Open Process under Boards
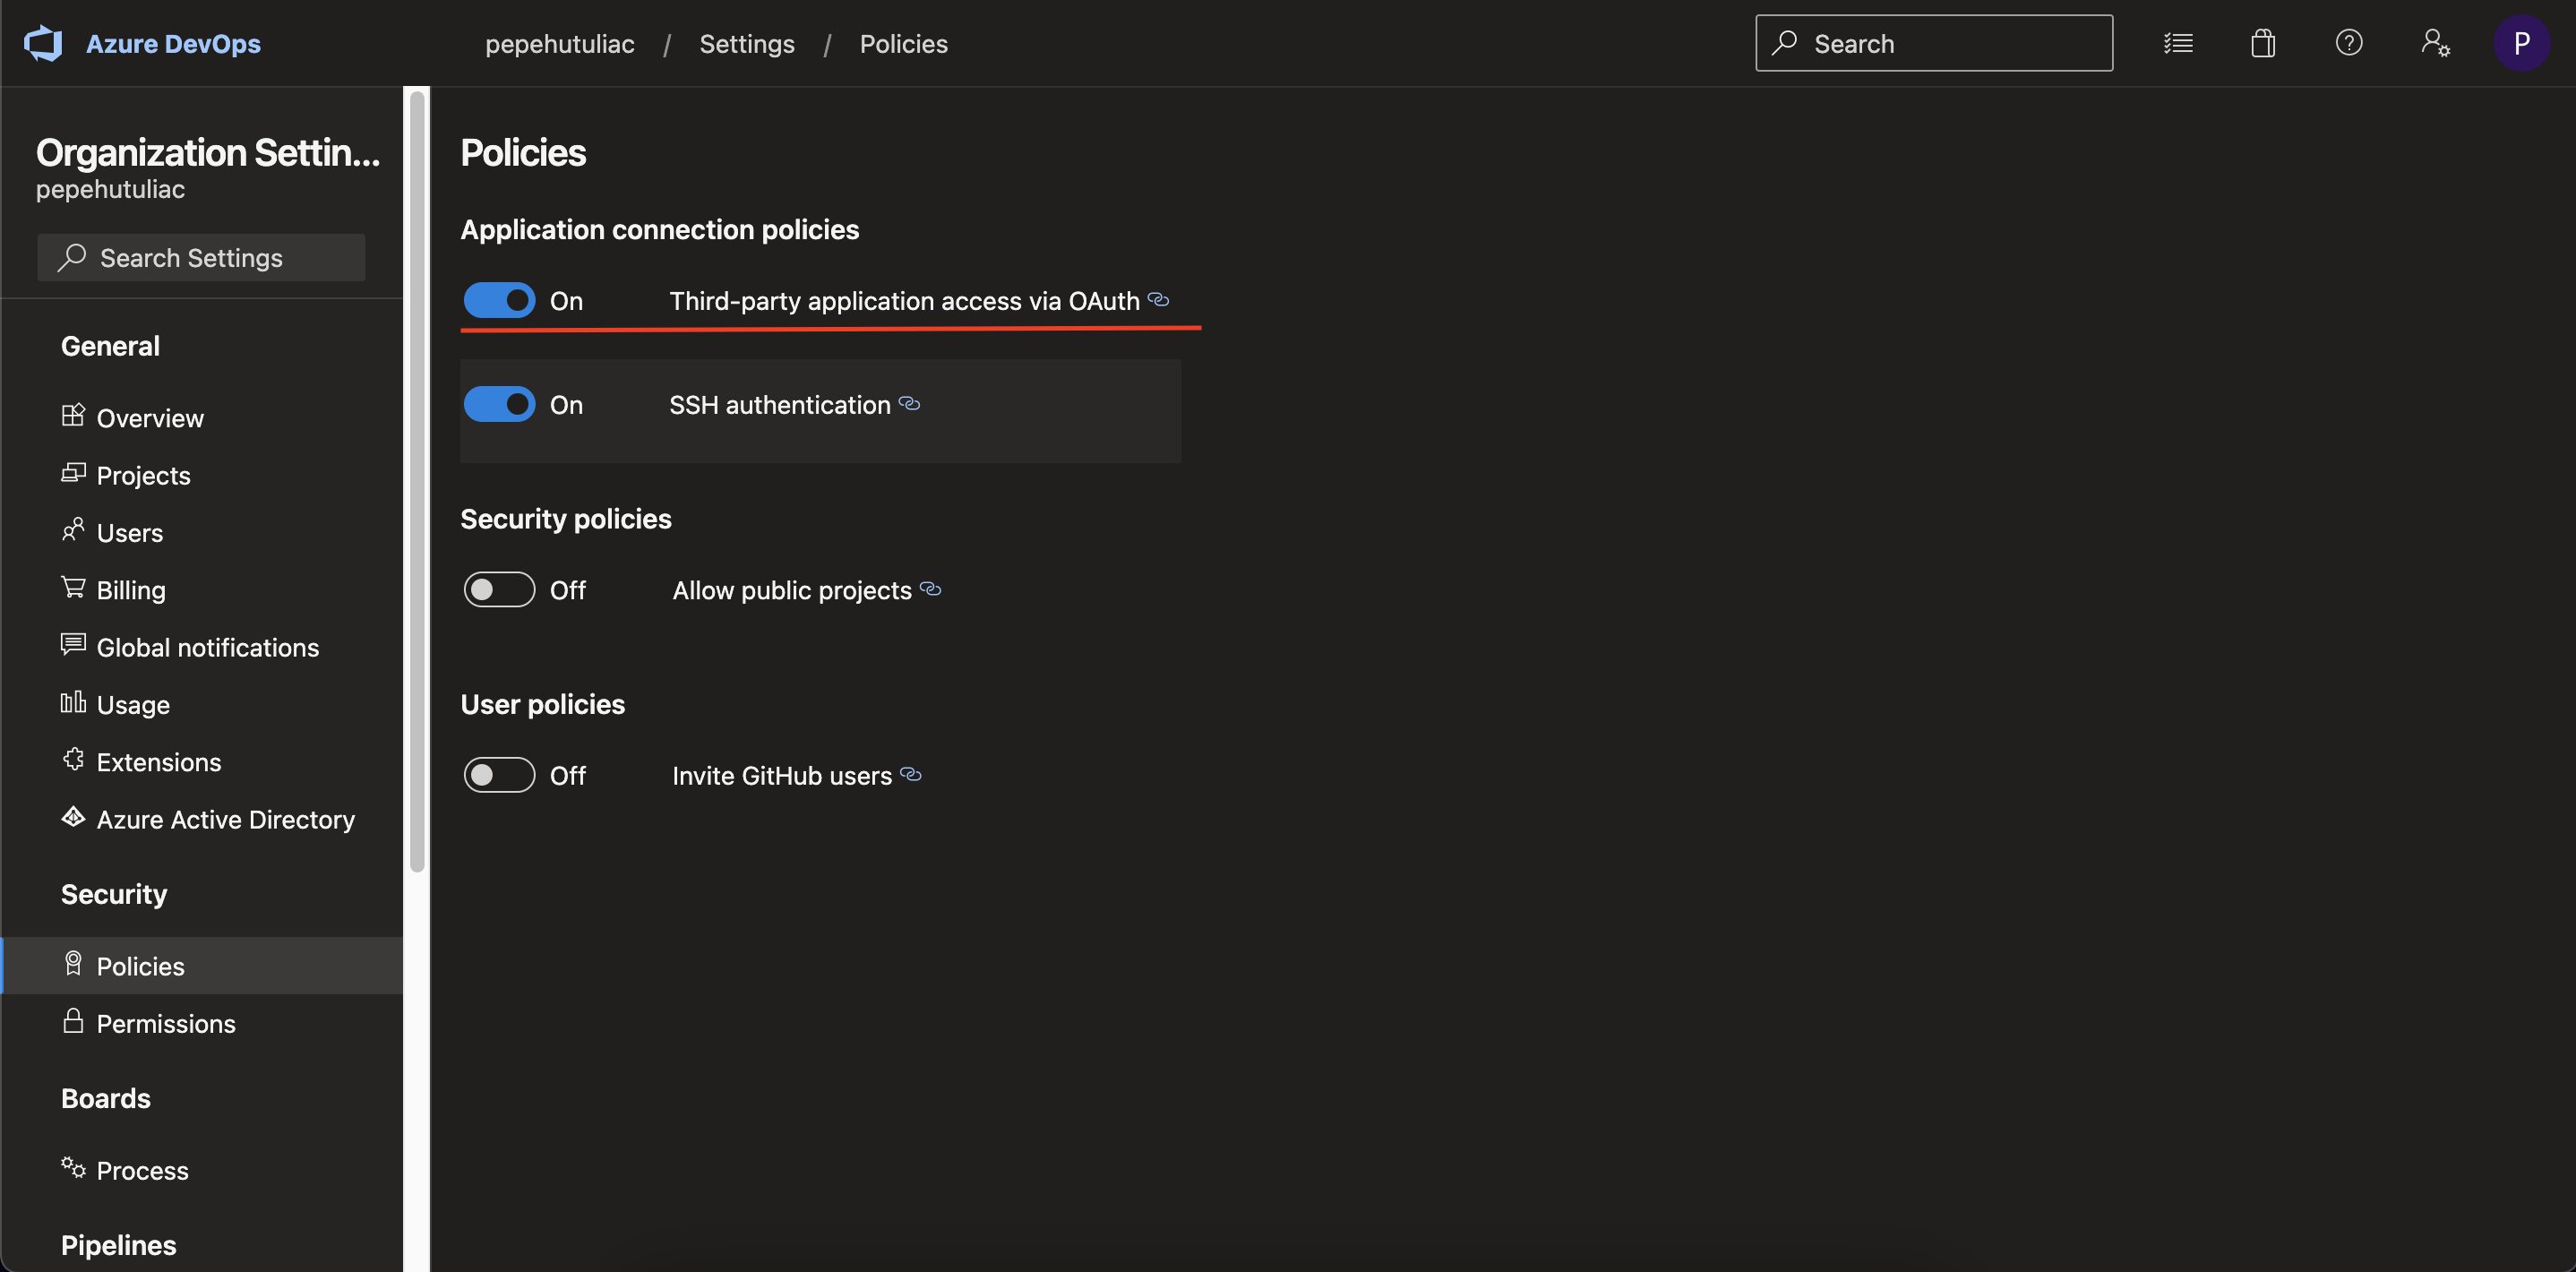 (x=201, y=1170)
